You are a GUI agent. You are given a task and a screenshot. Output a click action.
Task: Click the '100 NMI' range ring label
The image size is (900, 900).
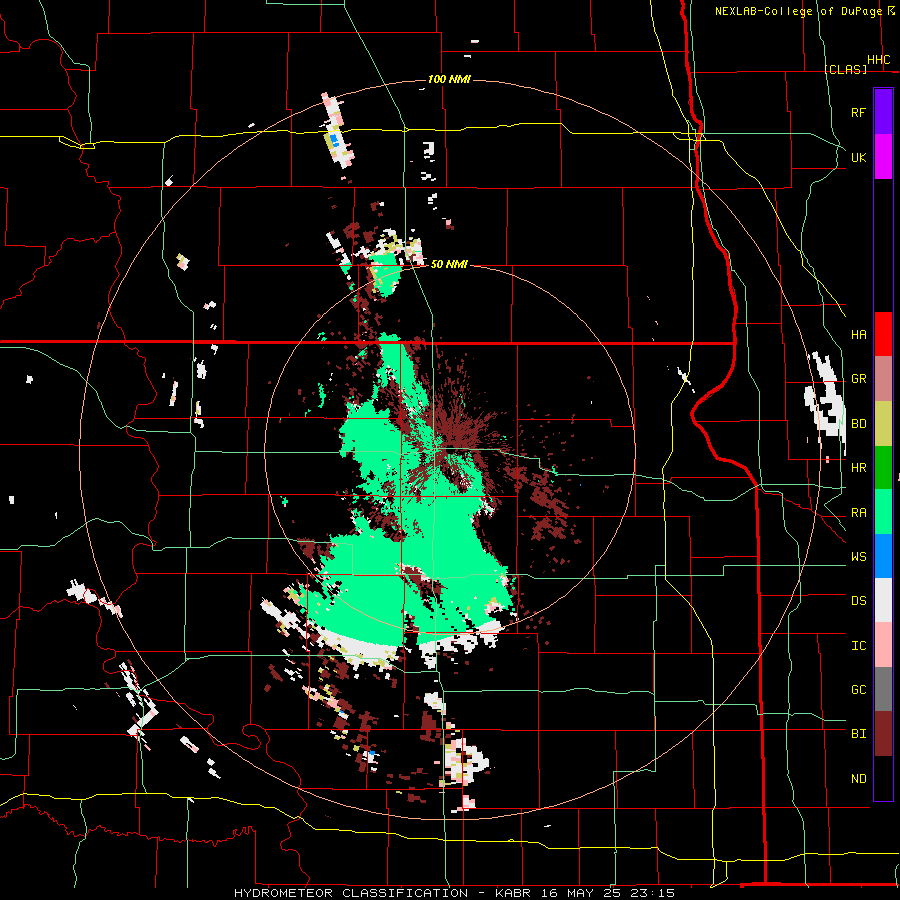[449, 79]
